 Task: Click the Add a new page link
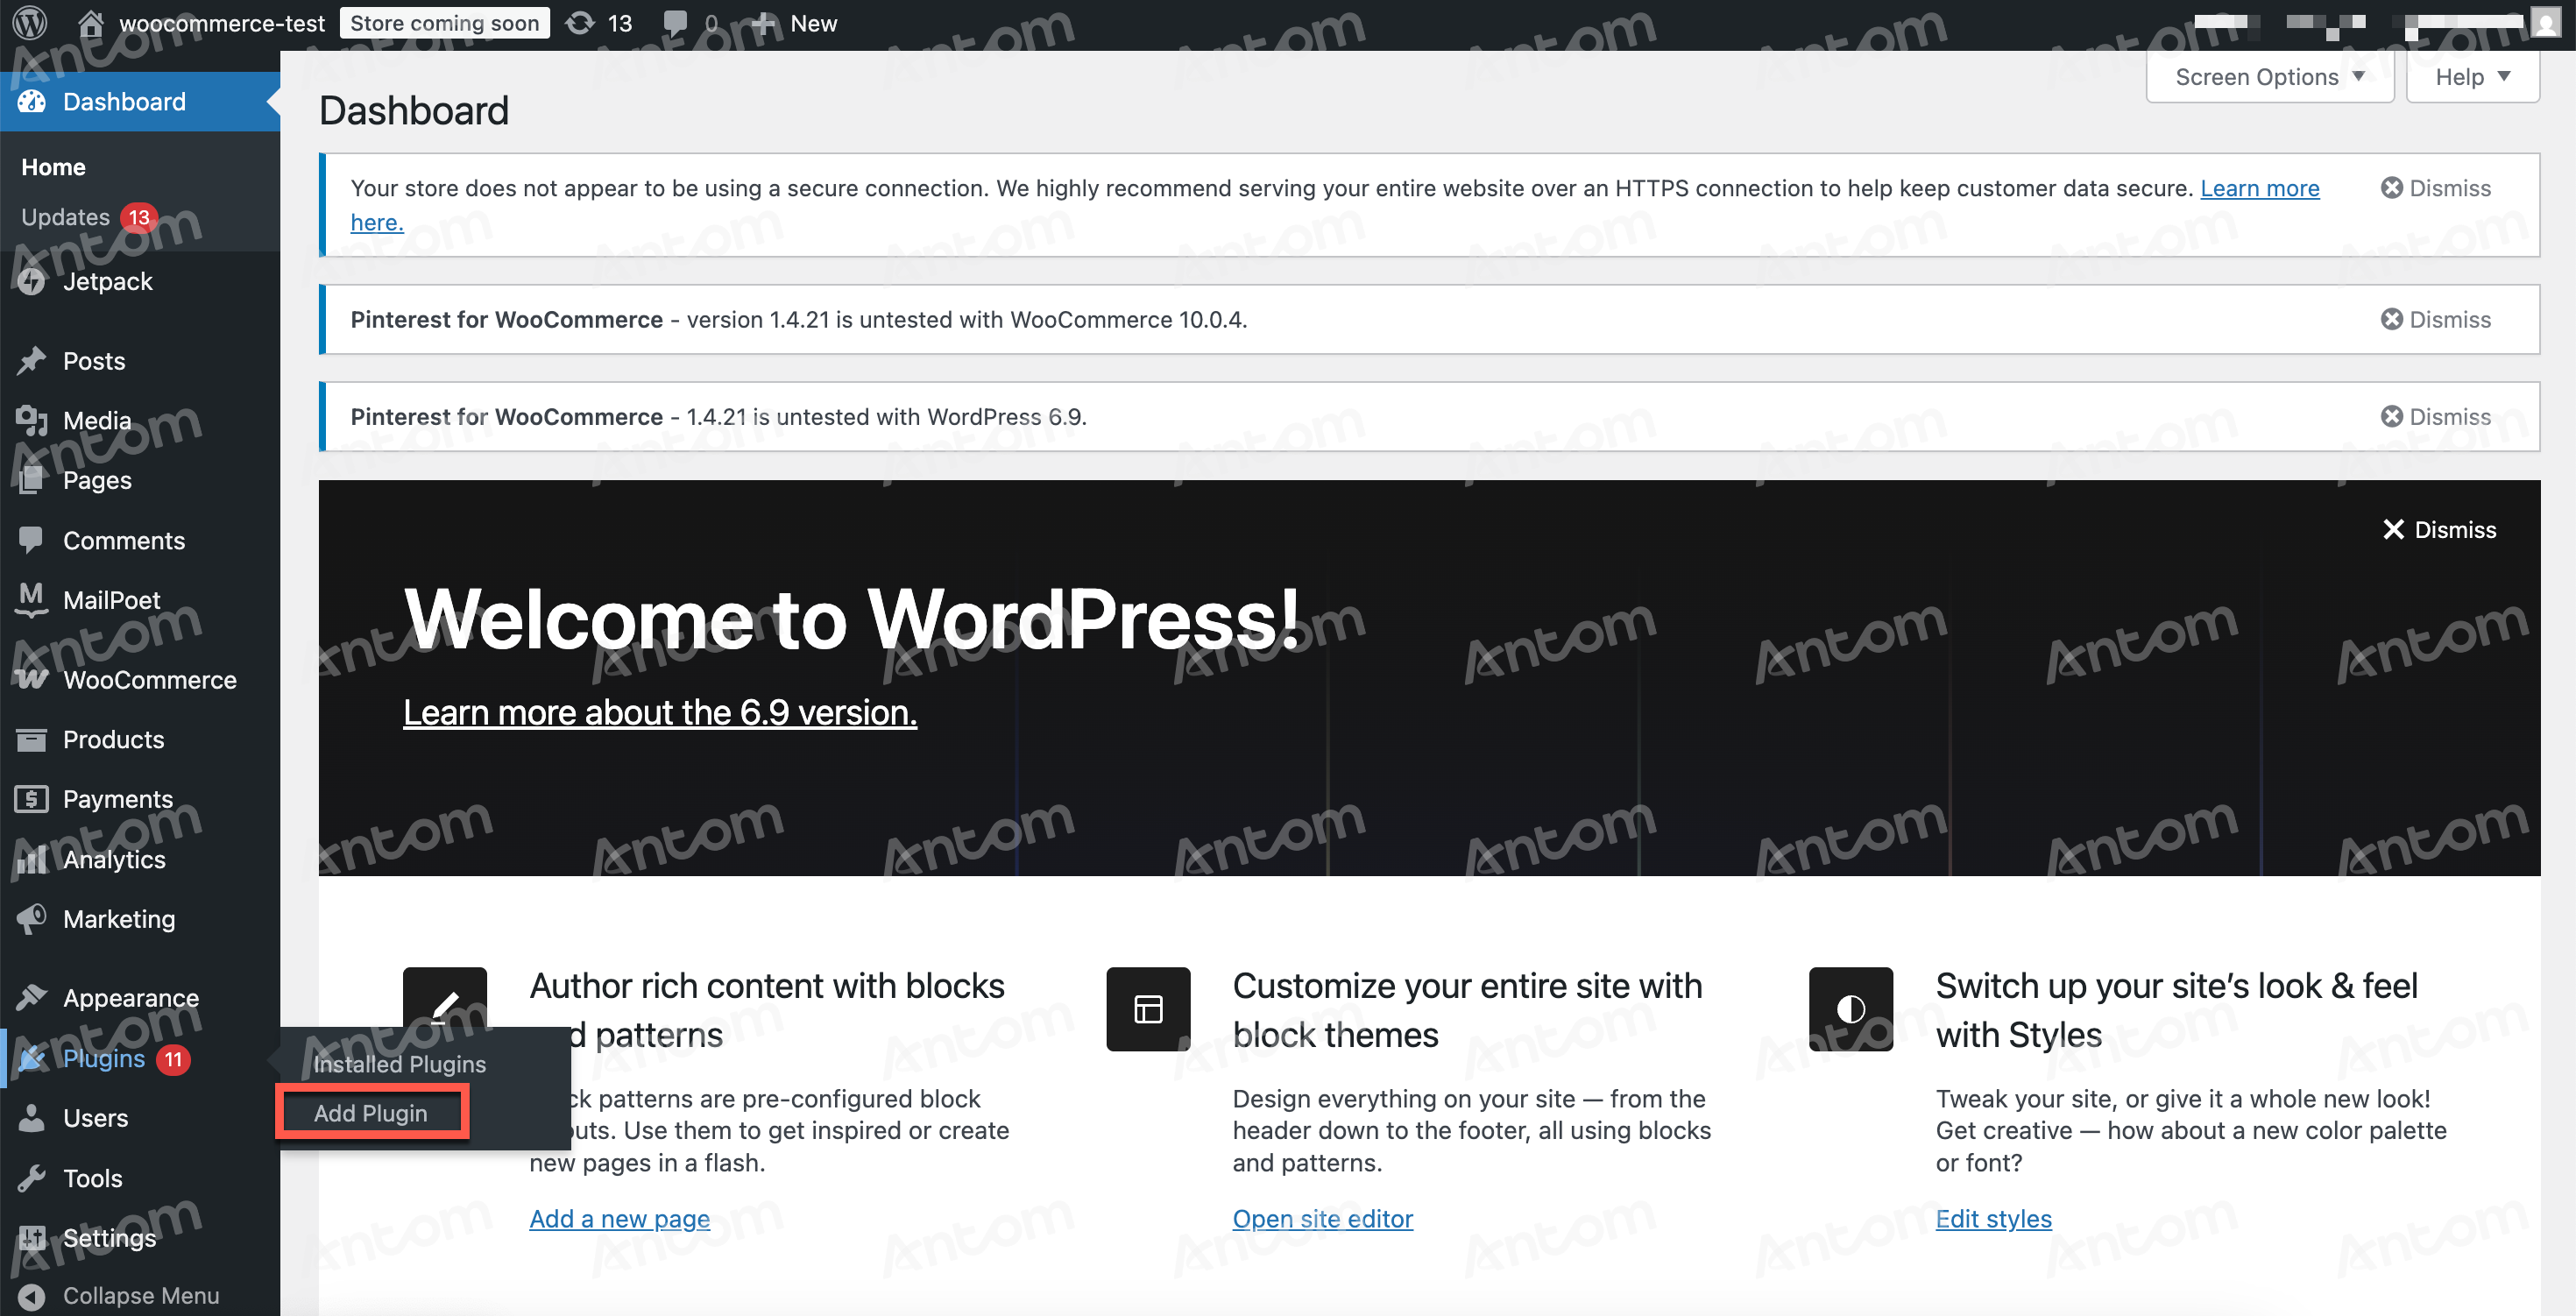click(x=620, y=1219)
